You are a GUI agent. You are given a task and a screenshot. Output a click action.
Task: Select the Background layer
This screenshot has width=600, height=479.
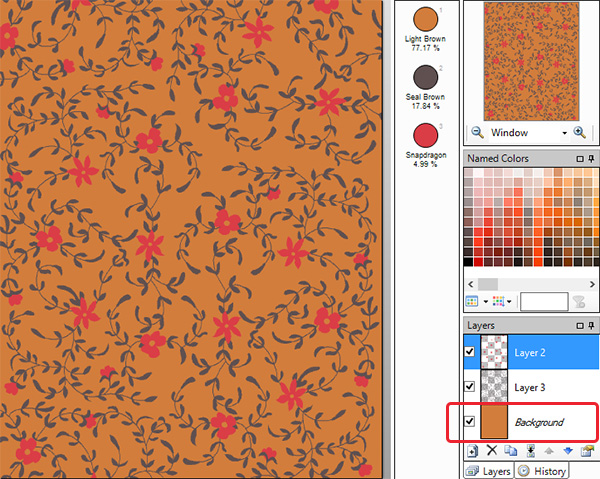coord(540,423)
